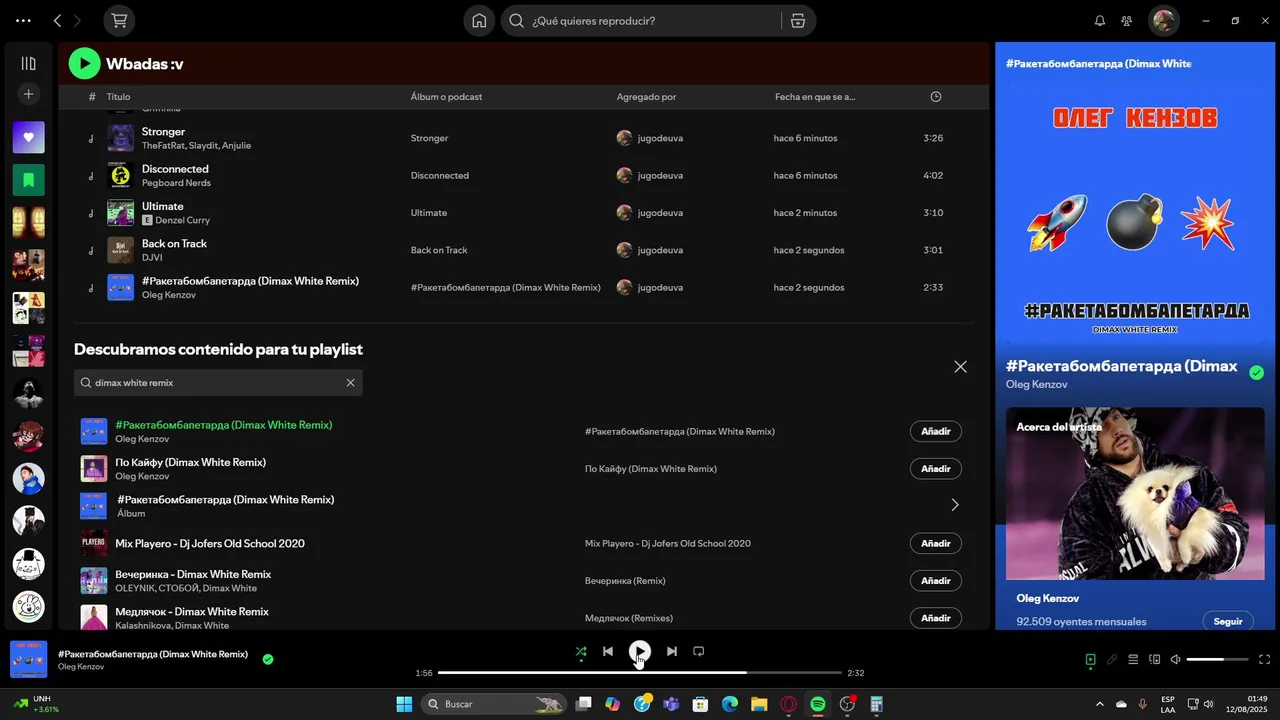The image size is (1280, 720).
Task: Add По Кайфу (Dimax White Remix) via Añadir
Action: pos(936,469)
